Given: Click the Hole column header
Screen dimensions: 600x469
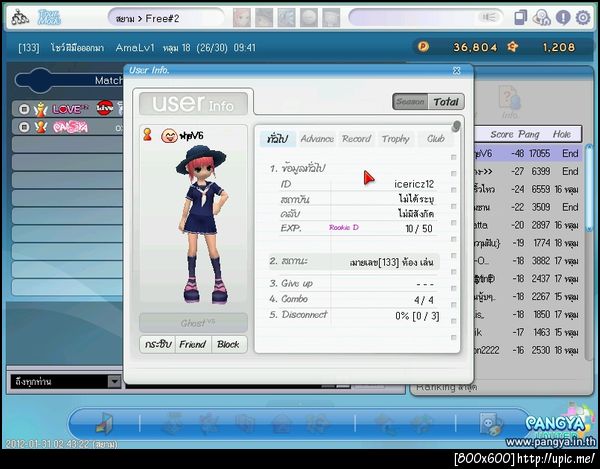Looking at the screenshot, I should (561, 134).
